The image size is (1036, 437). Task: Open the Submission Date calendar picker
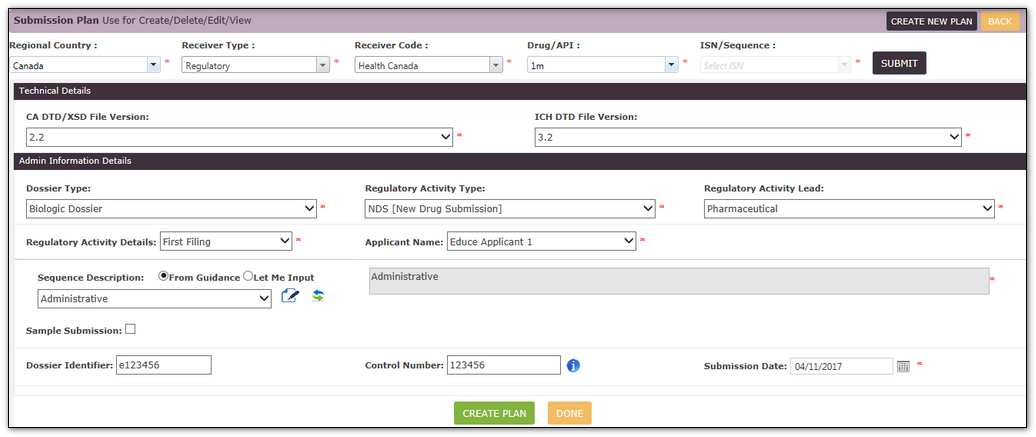(x=903, y=367)
